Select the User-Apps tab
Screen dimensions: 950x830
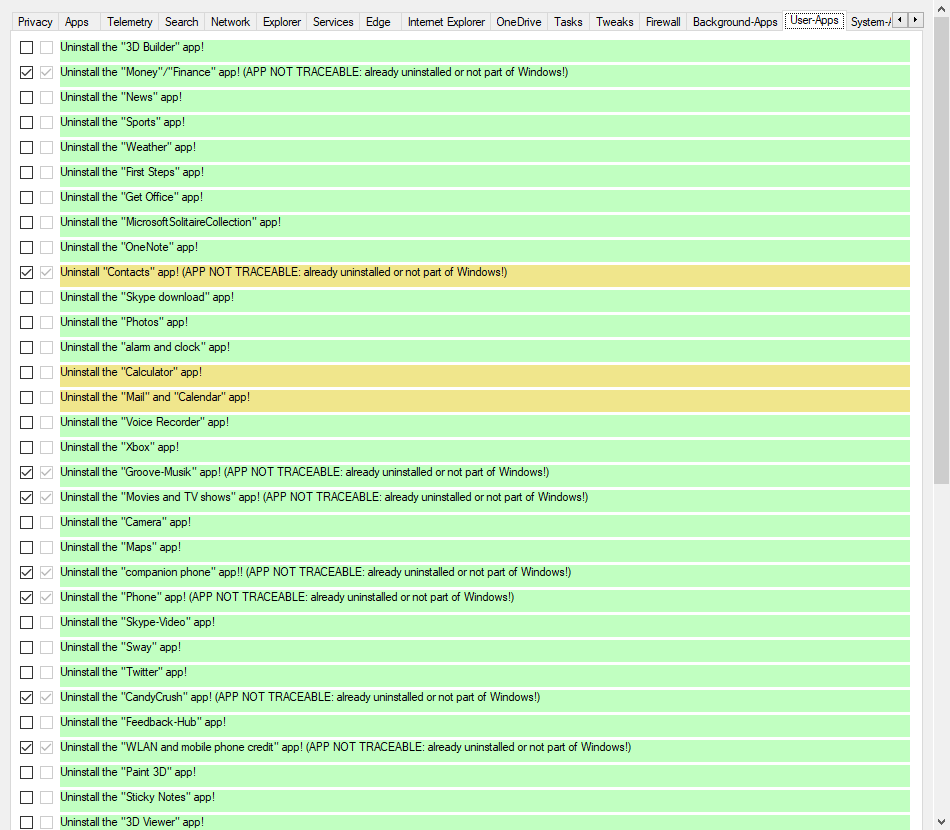pyautogui.click(x=814, y=21)
